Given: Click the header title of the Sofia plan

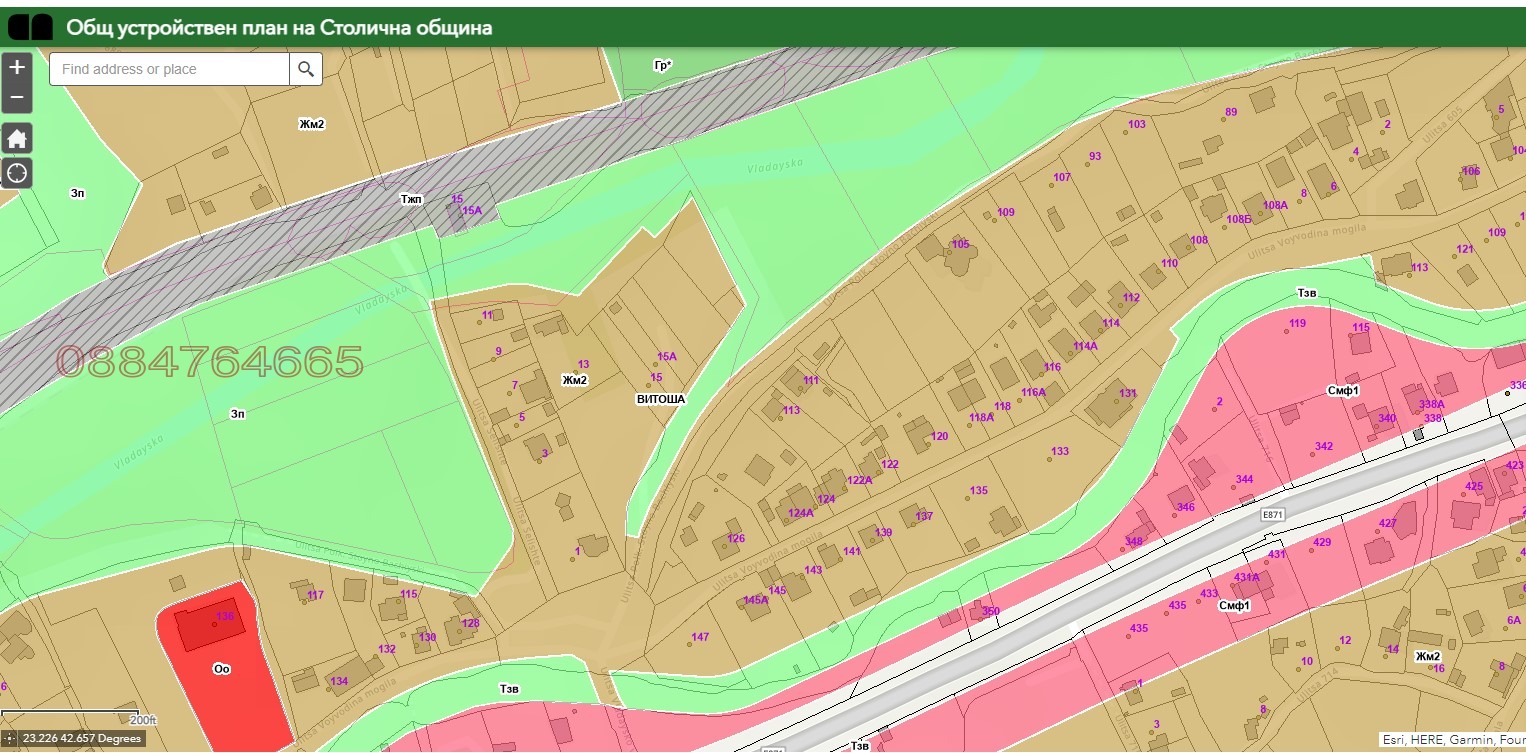Looking at the screenshot, I should (x=279, y=27).
